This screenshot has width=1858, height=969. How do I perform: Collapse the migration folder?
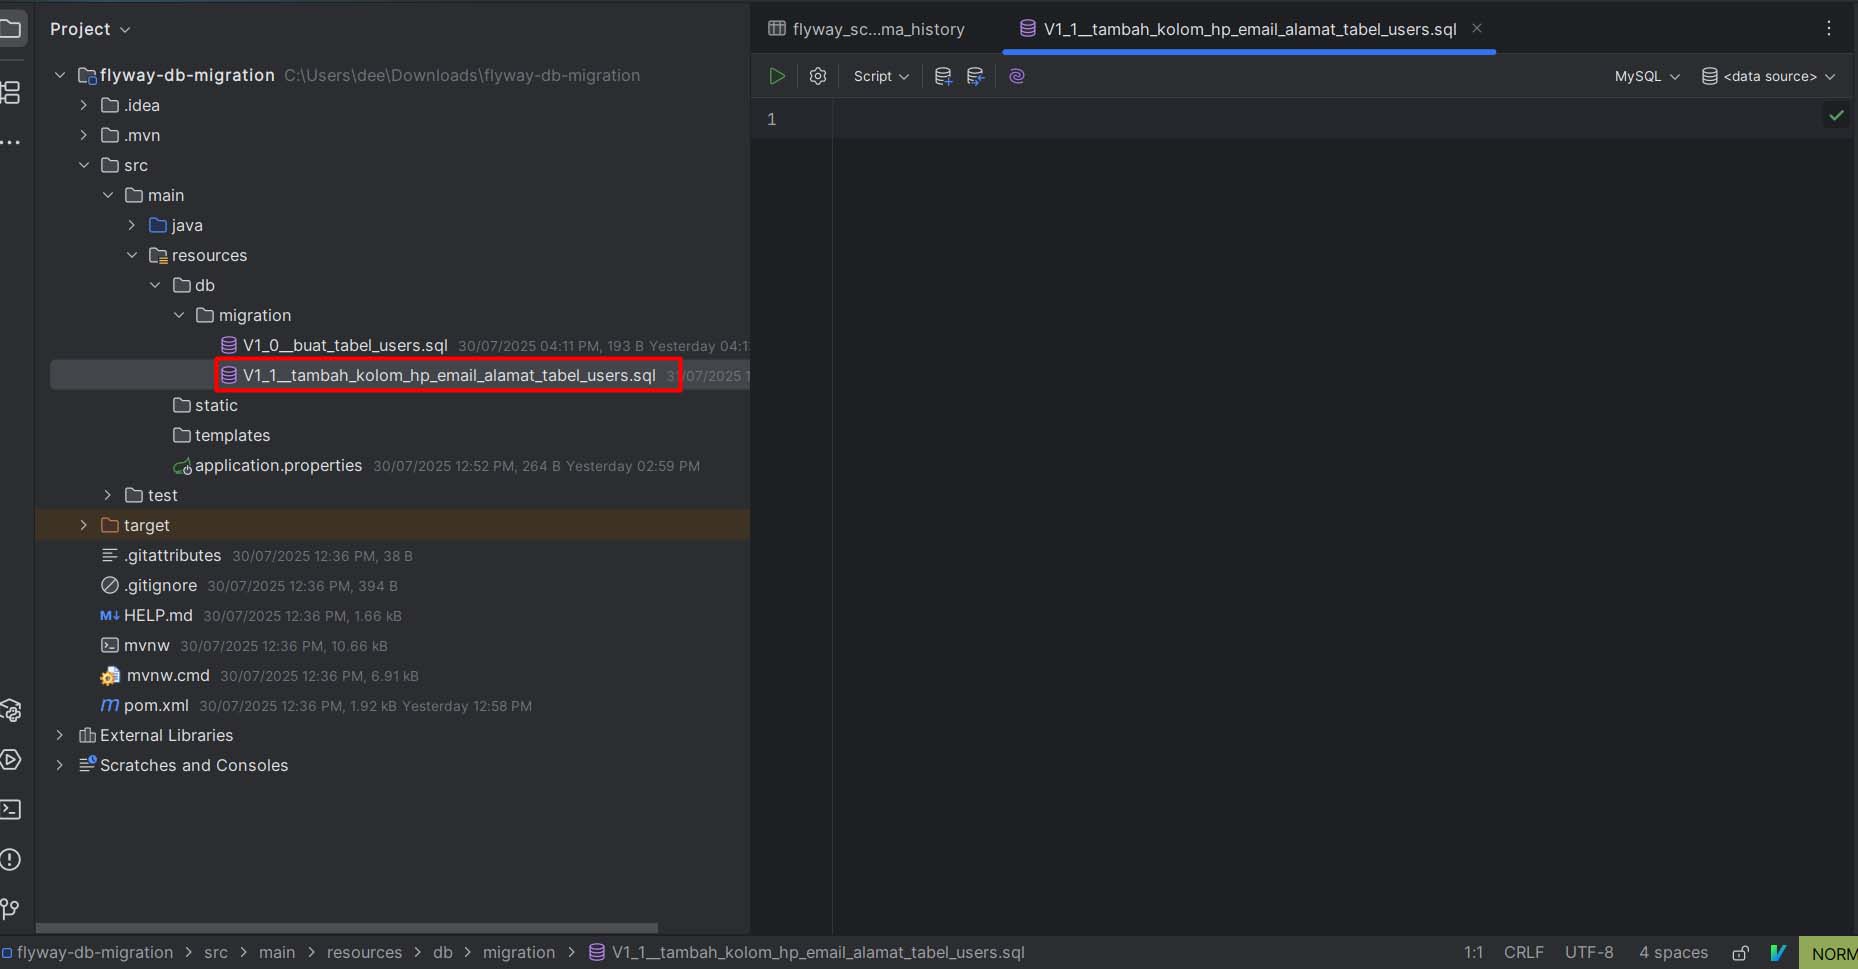[179, 315]
